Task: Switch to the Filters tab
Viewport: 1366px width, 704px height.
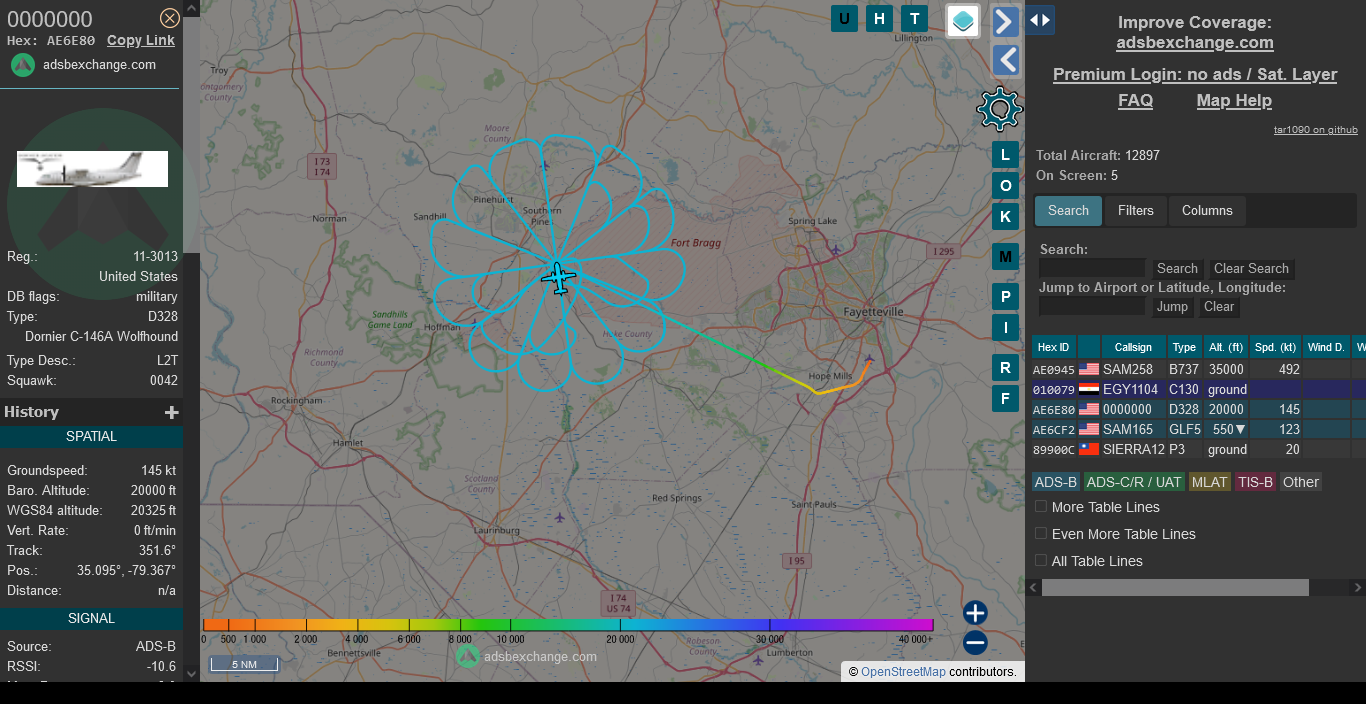Action: point(1135,211)
